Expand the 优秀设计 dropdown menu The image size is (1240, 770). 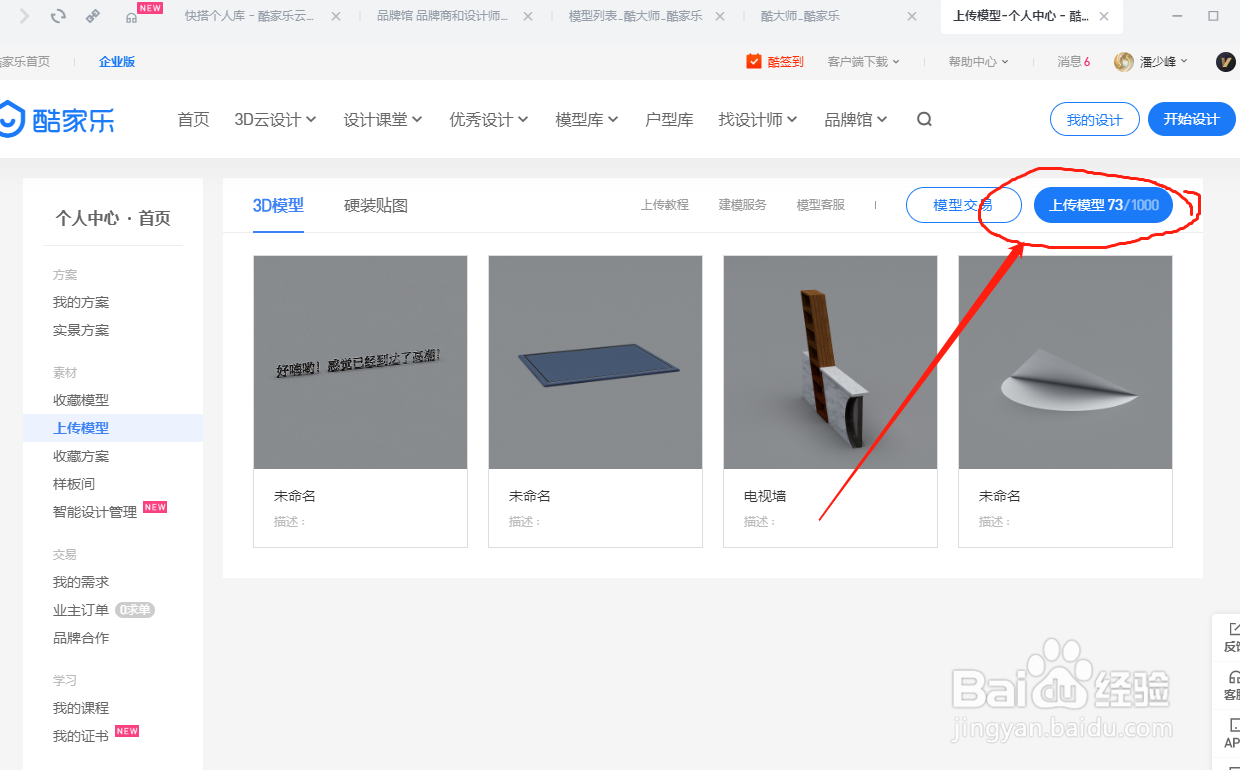tap(489, 119)
